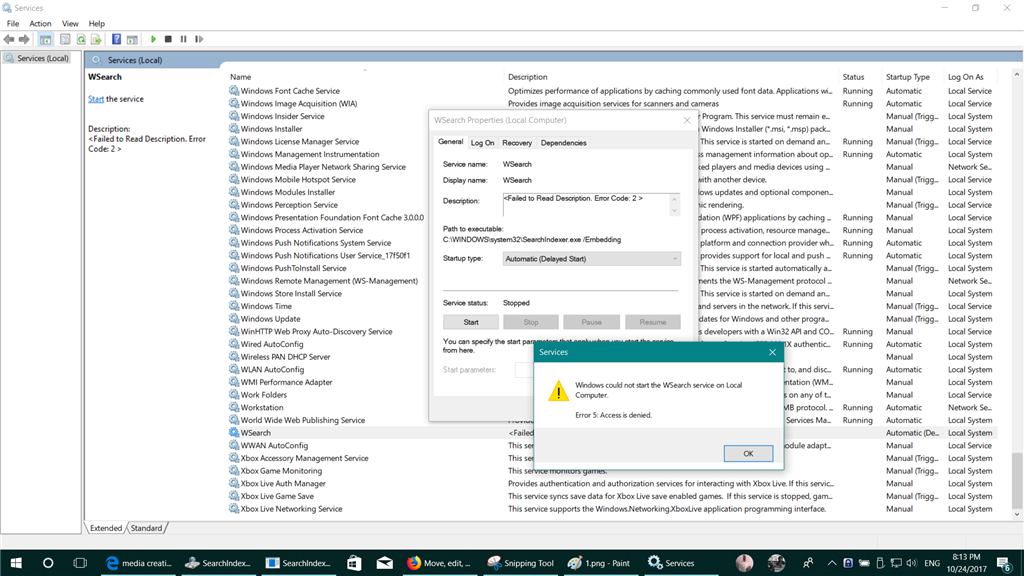Open the Microsoft Store taskbar icon
This screenshot has height=576, width=1024.
(x=354, y=563)
